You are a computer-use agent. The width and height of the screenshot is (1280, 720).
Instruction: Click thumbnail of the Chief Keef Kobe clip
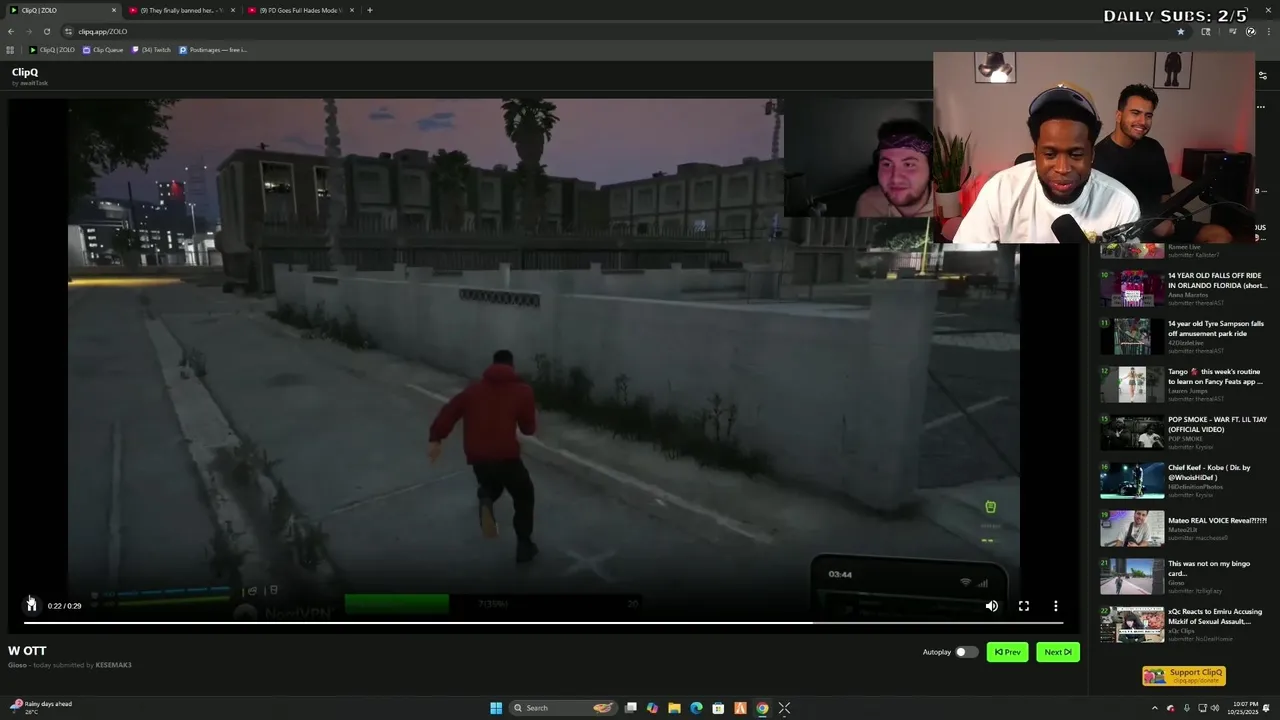(x=1132, y=481)
